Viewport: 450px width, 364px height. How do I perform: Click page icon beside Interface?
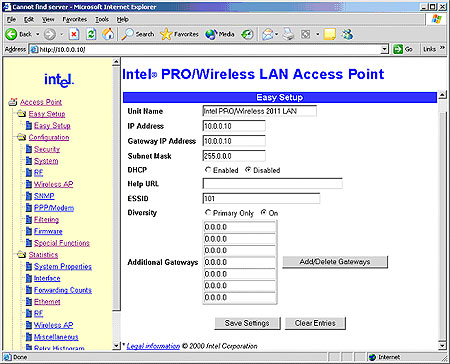29,278
